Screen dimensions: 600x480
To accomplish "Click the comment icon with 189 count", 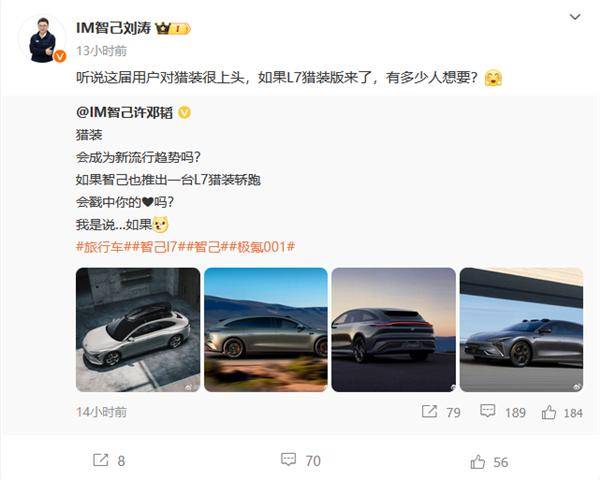I will (488, 411).
